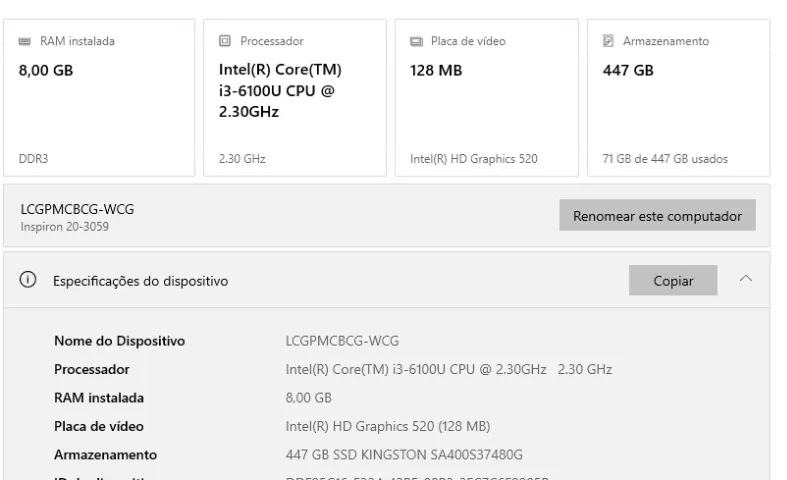This screenshot has height=480, width=787.
Task: Click the 71 GB de 447 GB usados text
Action: 665,159
